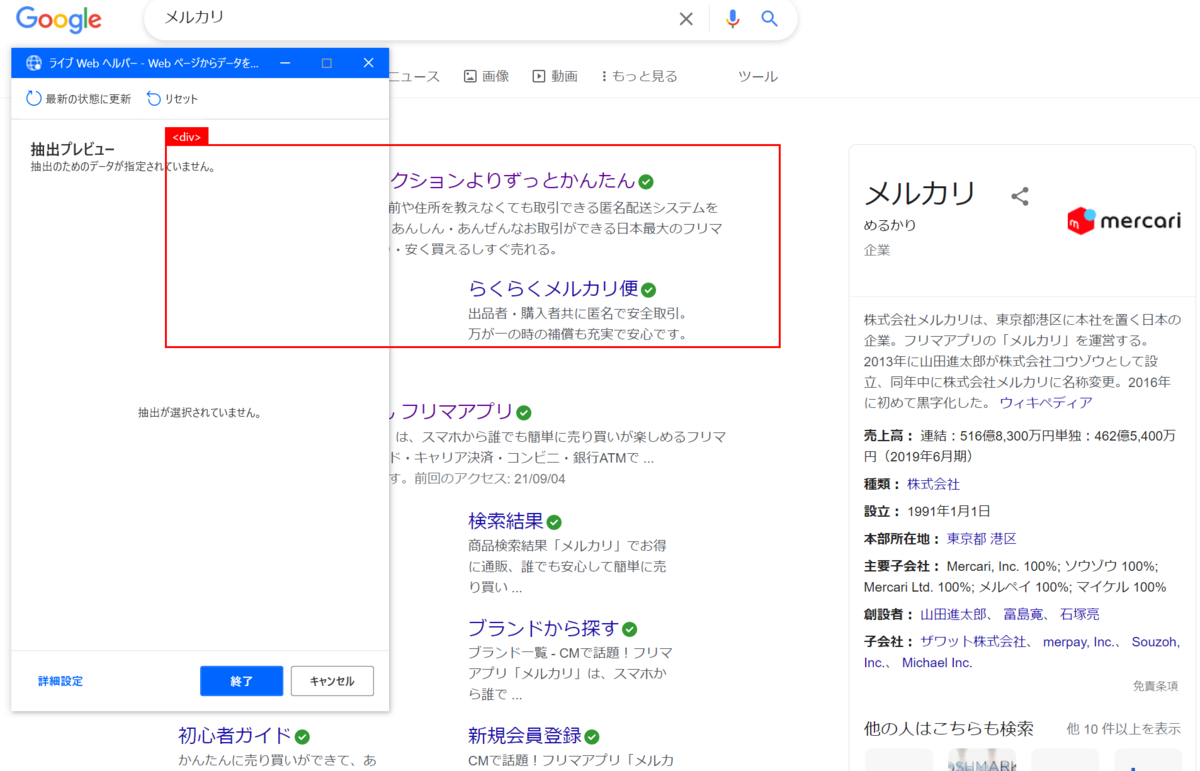
Task: Open the 新規会員登録 sitelink
Action: pyautogui.click(x=525, y=736)
